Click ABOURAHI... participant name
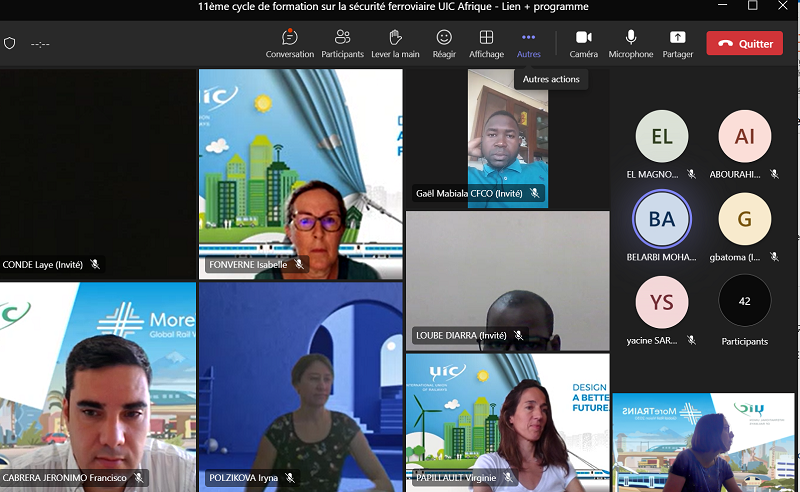Image resolution: width=800 pixels, height=492 pixels. click(x=735, y=175)
